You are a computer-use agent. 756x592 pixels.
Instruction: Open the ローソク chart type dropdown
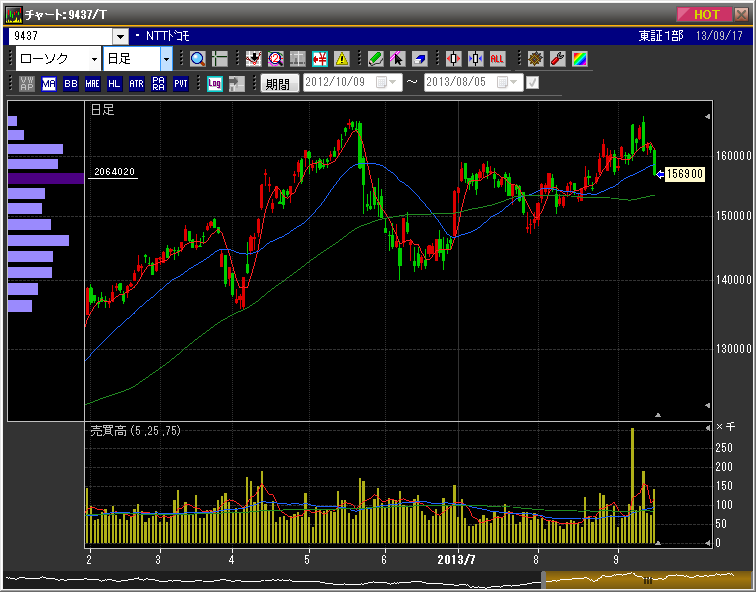tap(94, 59)
